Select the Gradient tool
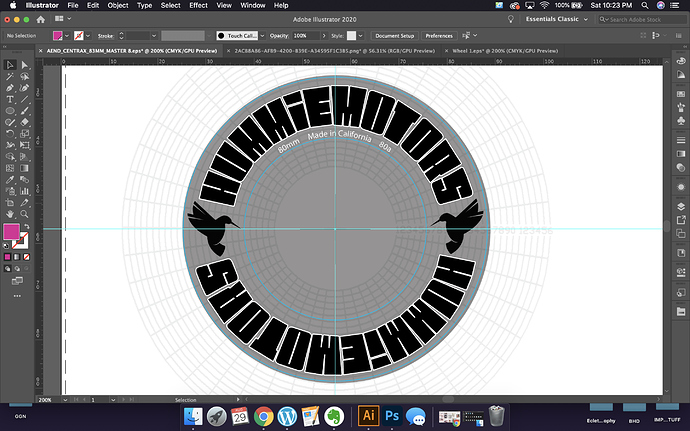 [25, 168]
